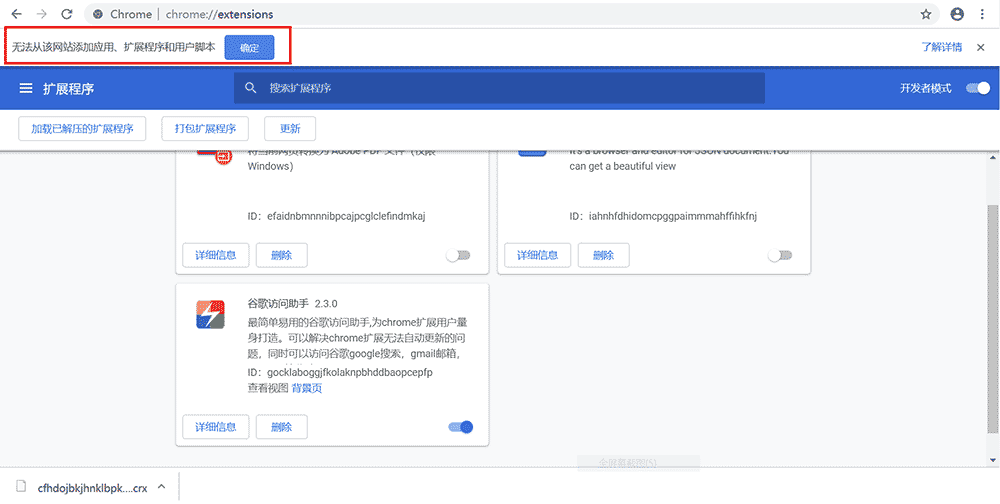Open the 了解详情 learn more link

[x=942, y=47]
